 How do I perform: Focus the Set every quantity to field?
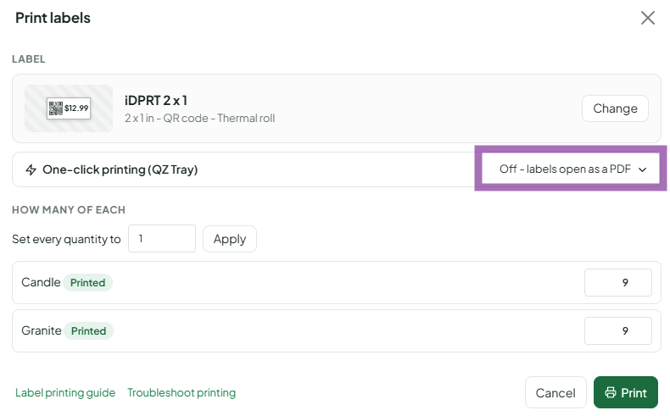(162, 239)
